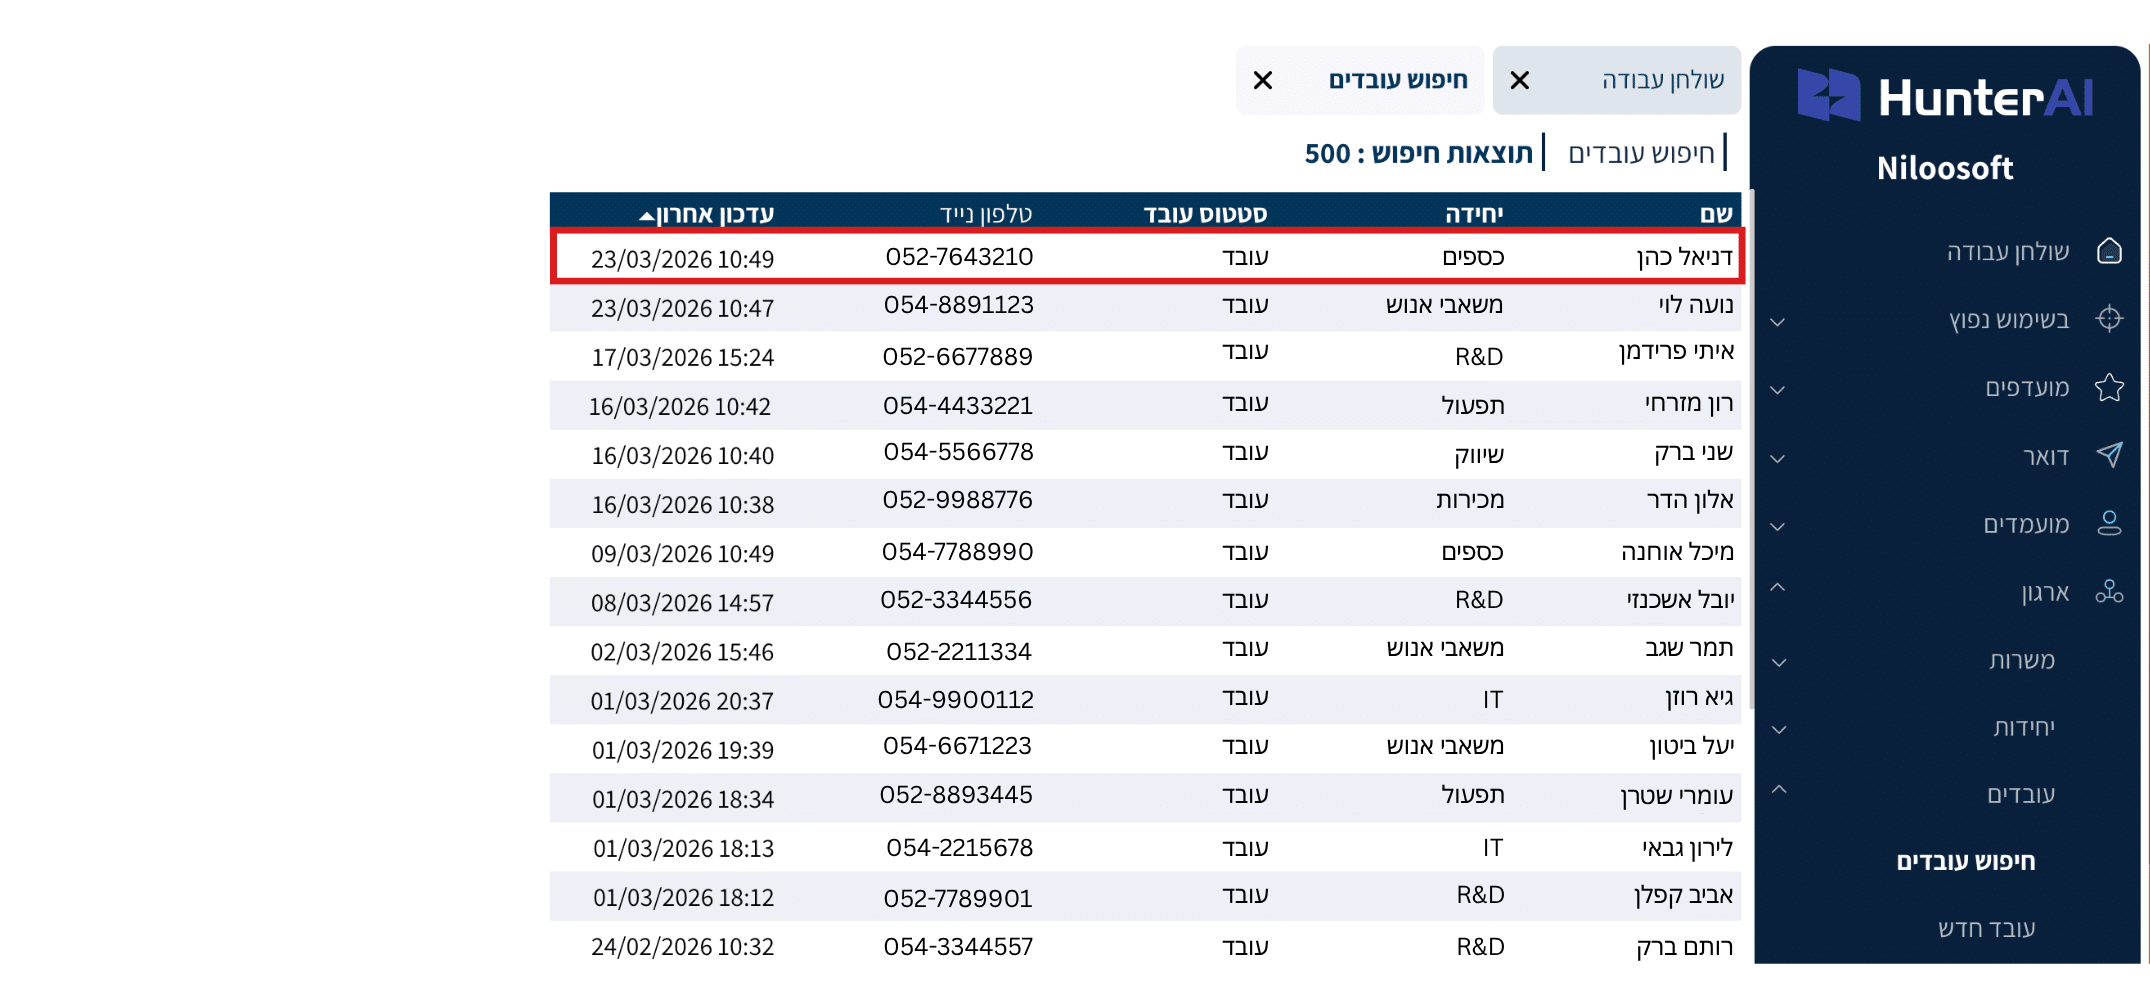Click the home icon beside שולחן עבודה

point(2109,251)
